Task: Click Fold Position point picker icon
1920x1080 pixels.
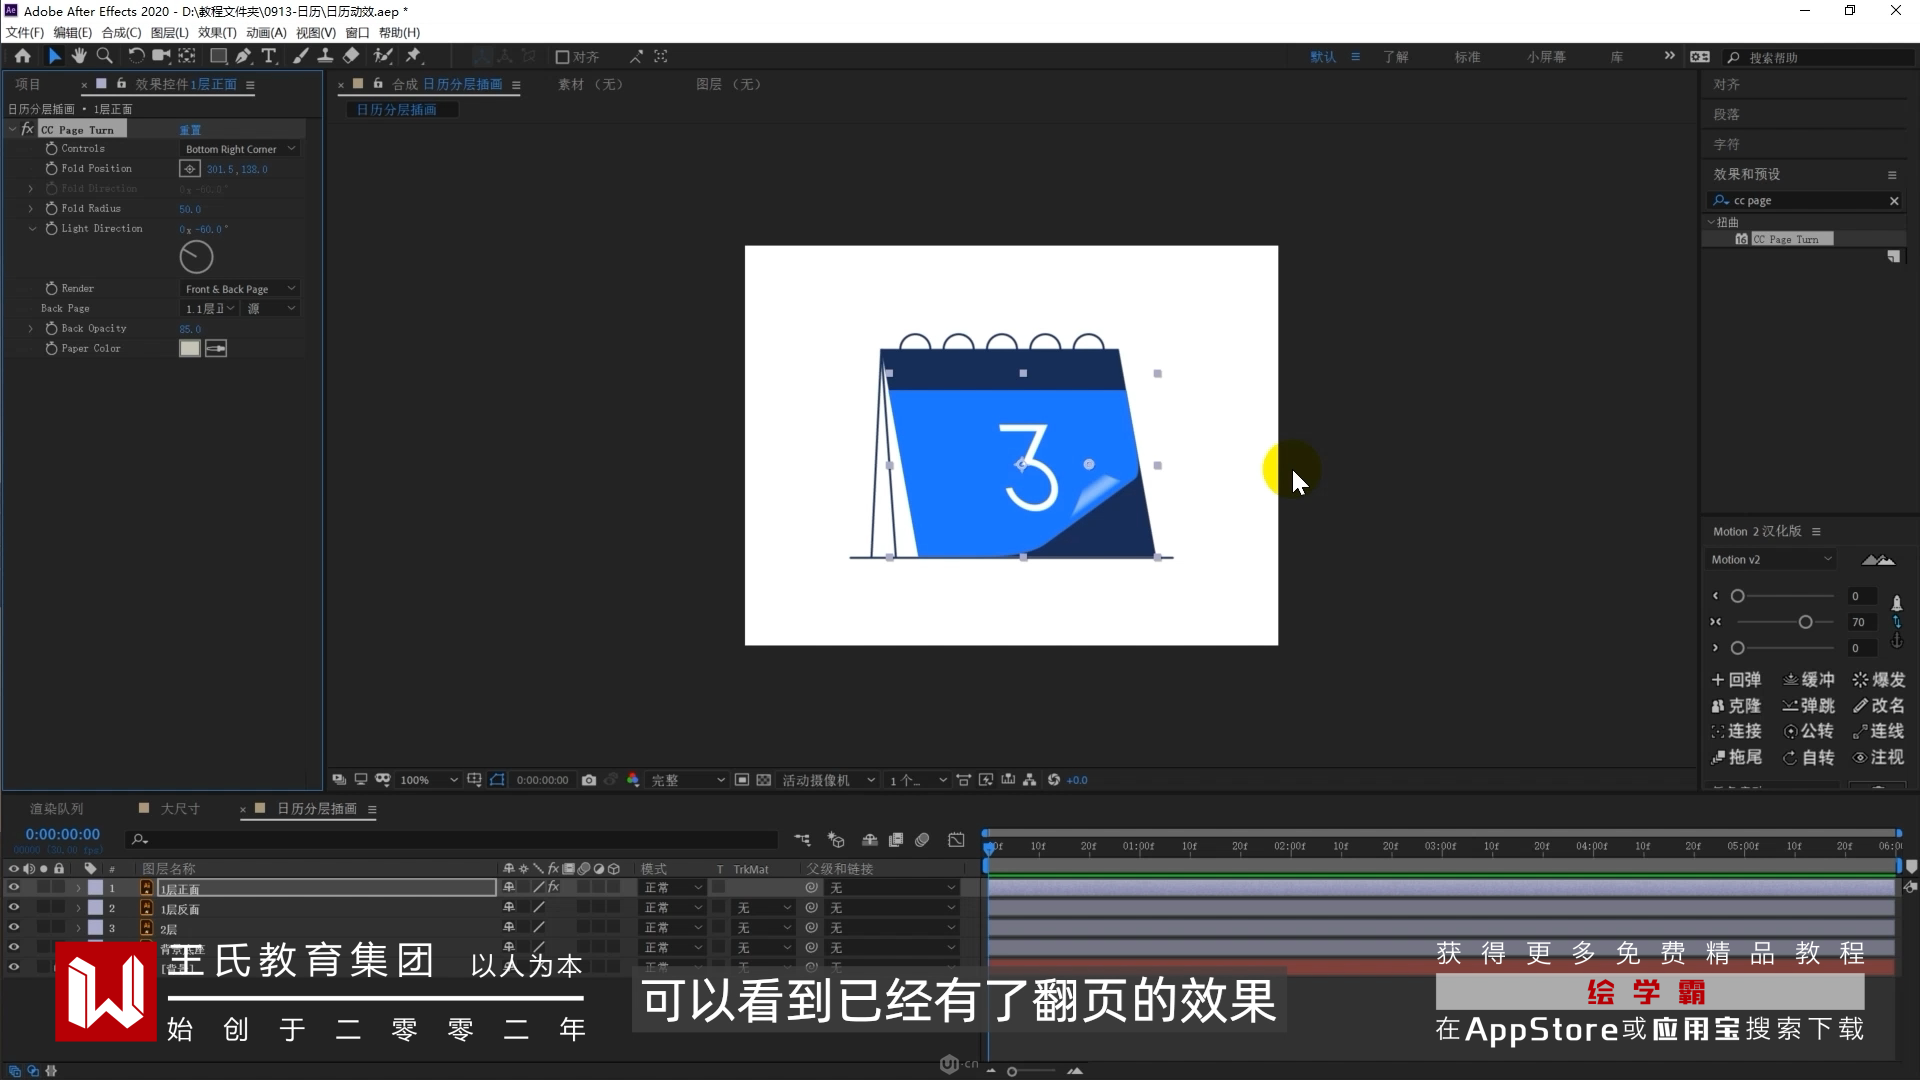Action: [190, 169]
